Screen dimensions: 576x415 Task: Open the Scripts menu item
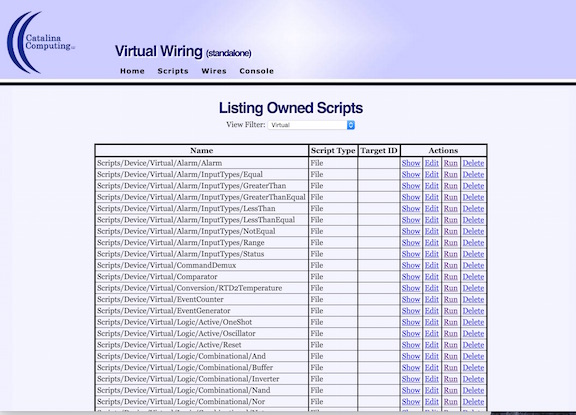tap(173, 71)
